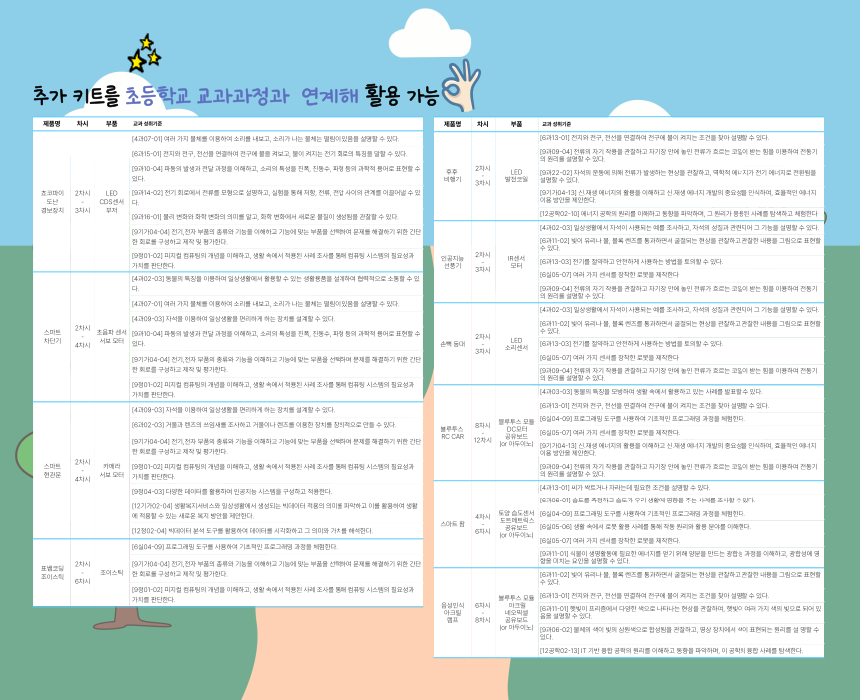Viewport: 860px width, 700px height.
Task: Click the '스마트 팜' product name cell
Action: (x=452, y=524)
